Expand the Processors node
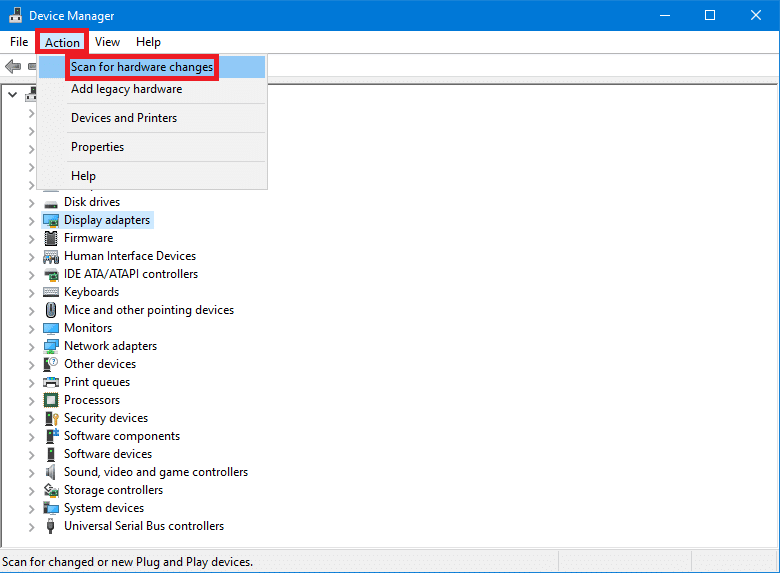The width and height of the screenshot is (780, 573). [31, 401]
